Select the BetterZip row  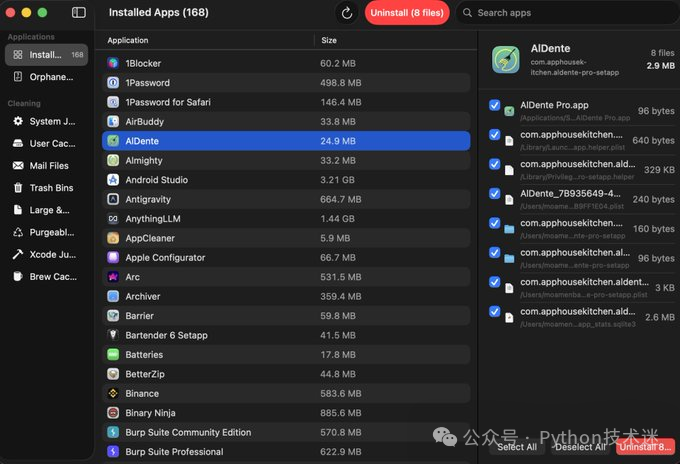[286, 374]
